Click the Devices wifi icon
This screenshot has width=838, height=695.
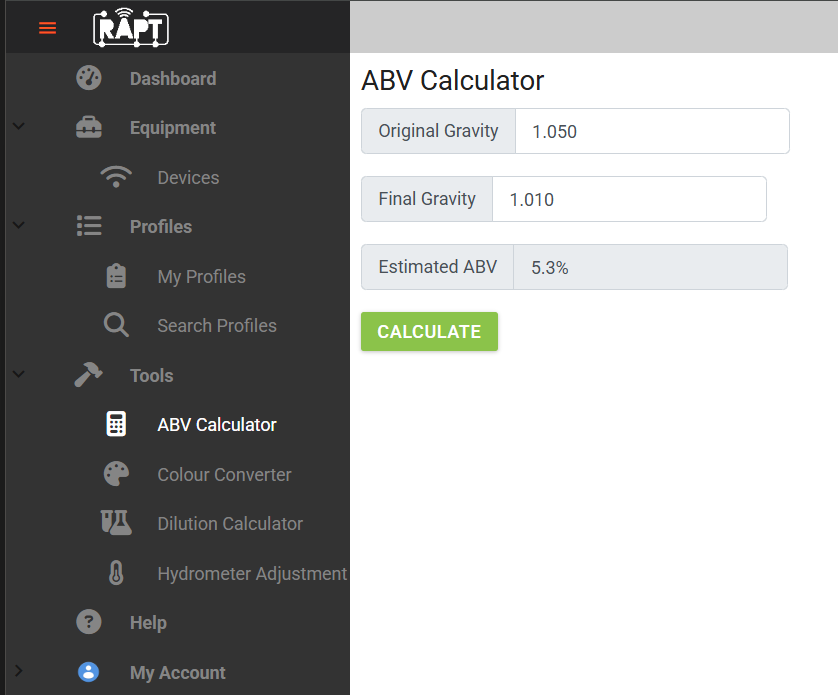(x=116, y=177)
